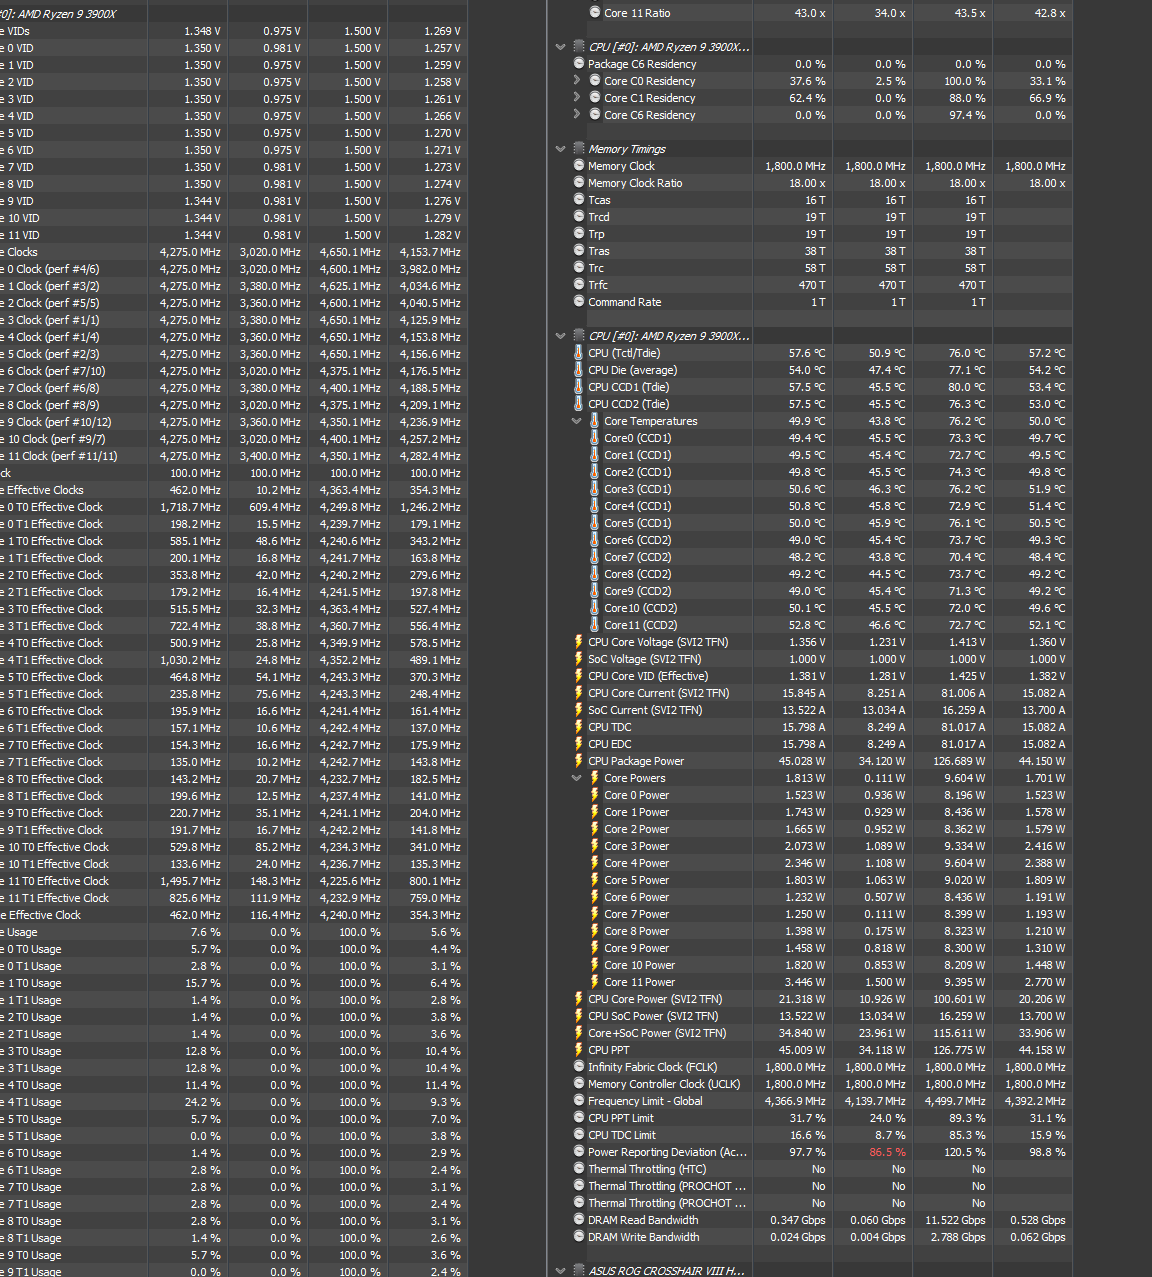Screen dimensions: 1152x1277
Task: Select the 4 T1 Usage row
Action: point(233,1102)
